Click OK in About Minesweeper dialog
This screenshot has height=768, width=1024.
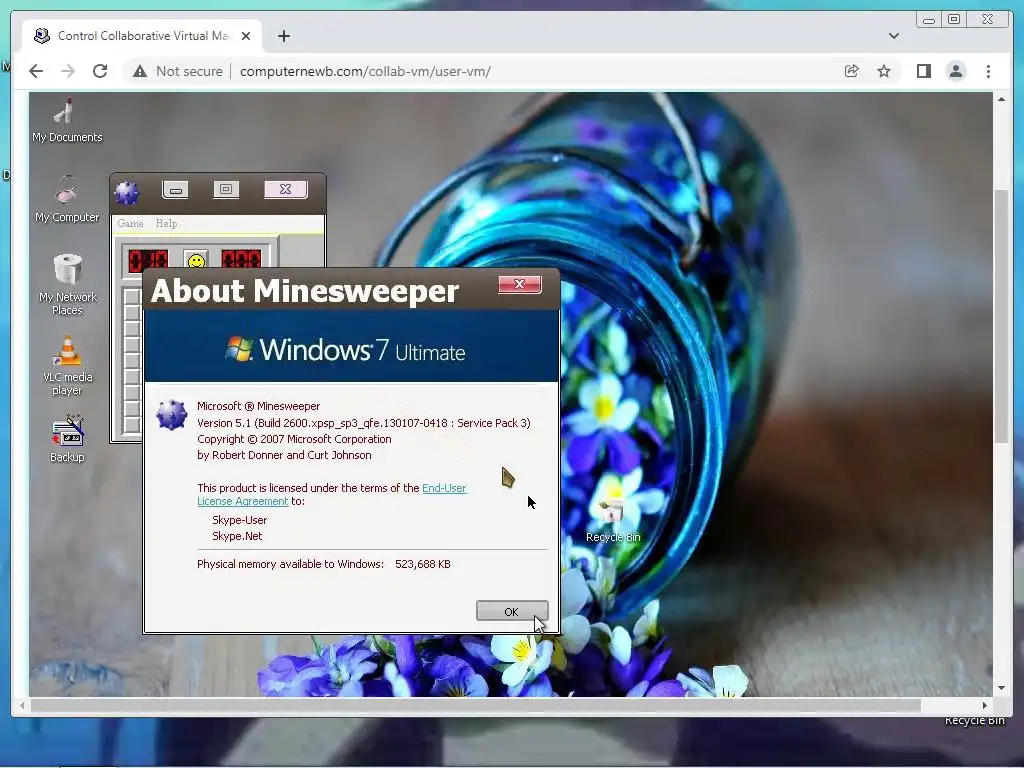pos(512,611)
